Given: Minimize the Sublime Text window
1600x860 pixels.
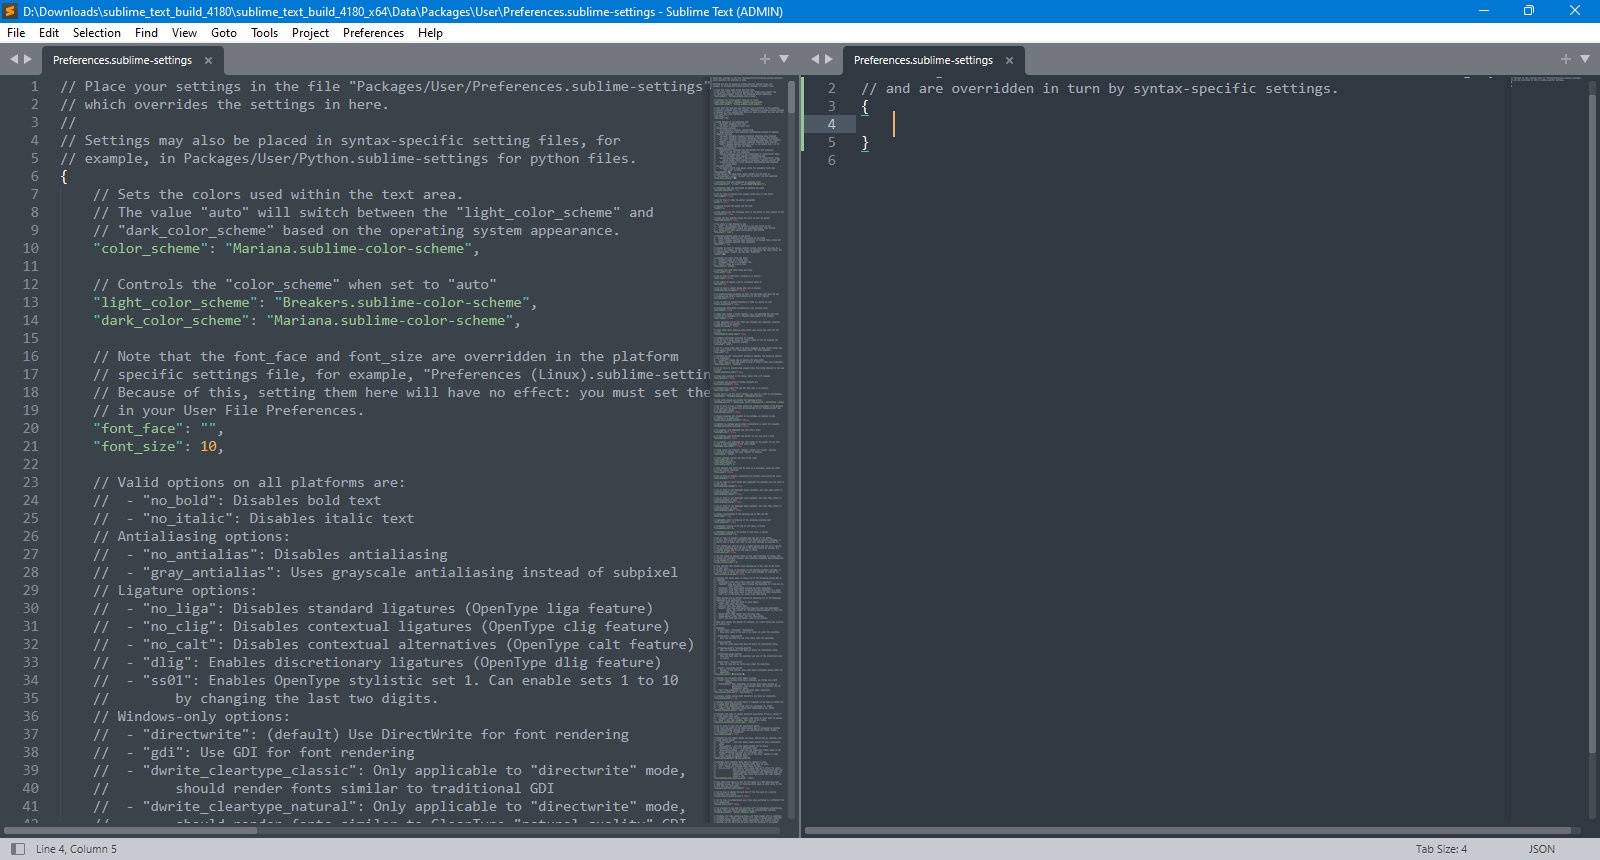Looking at the screenshot, I should click(1484, 11).
